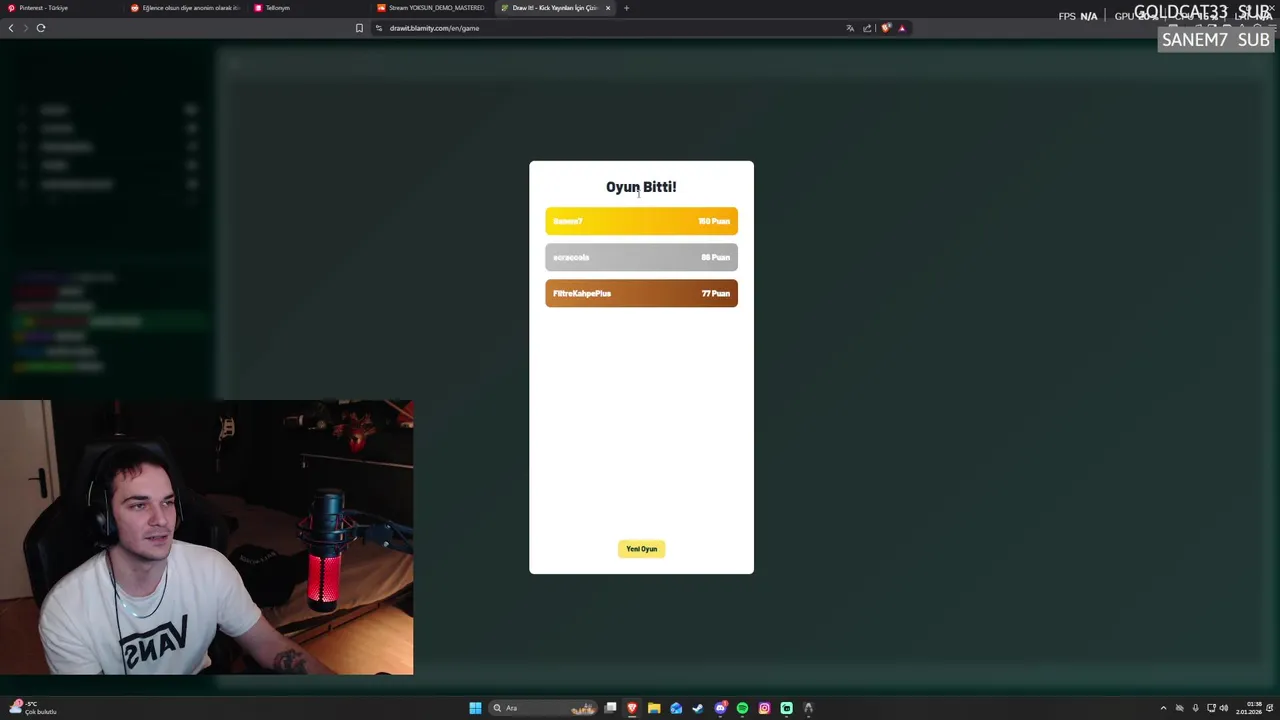1280x720 pixels.
Task: Select the second place 86 Puan row
Action: pyautogui.click(x=641, y=257)
